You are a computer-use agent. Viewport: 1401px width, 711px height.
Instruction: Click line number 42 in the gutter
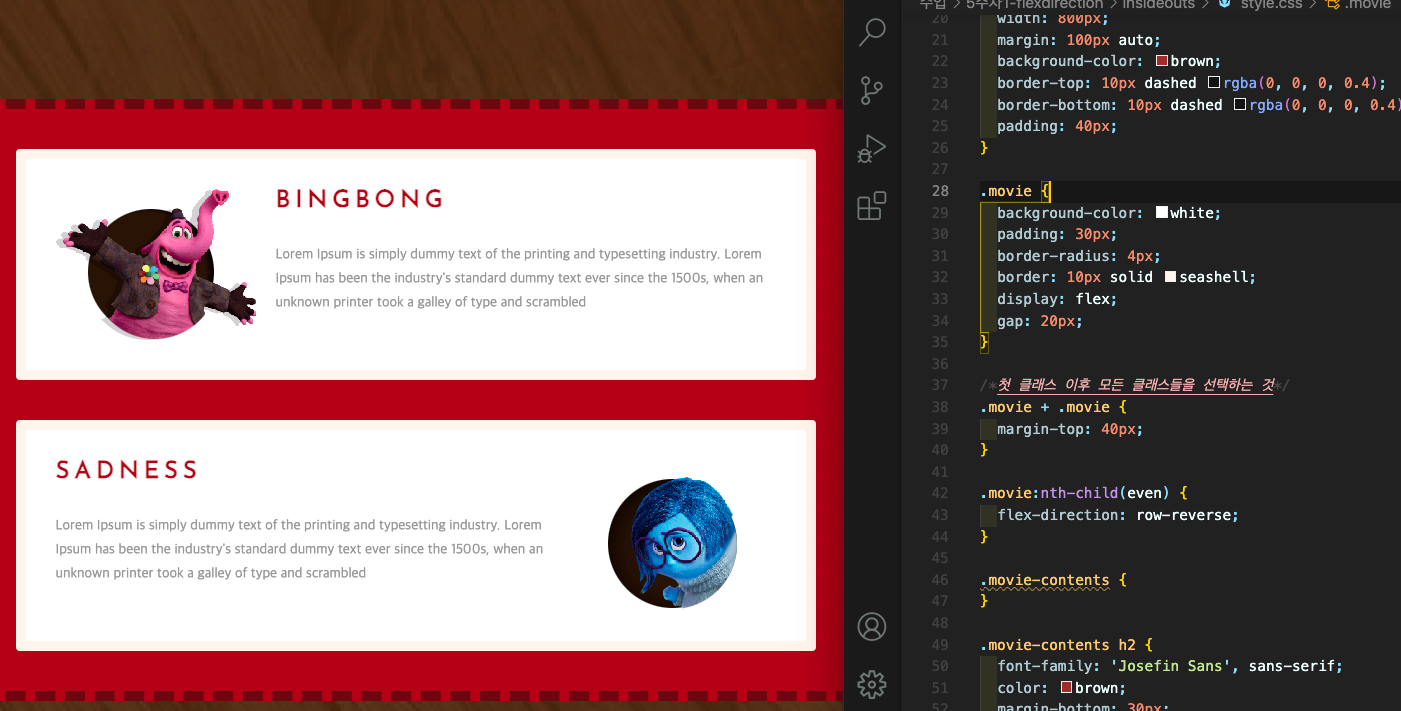pos(939,493)
